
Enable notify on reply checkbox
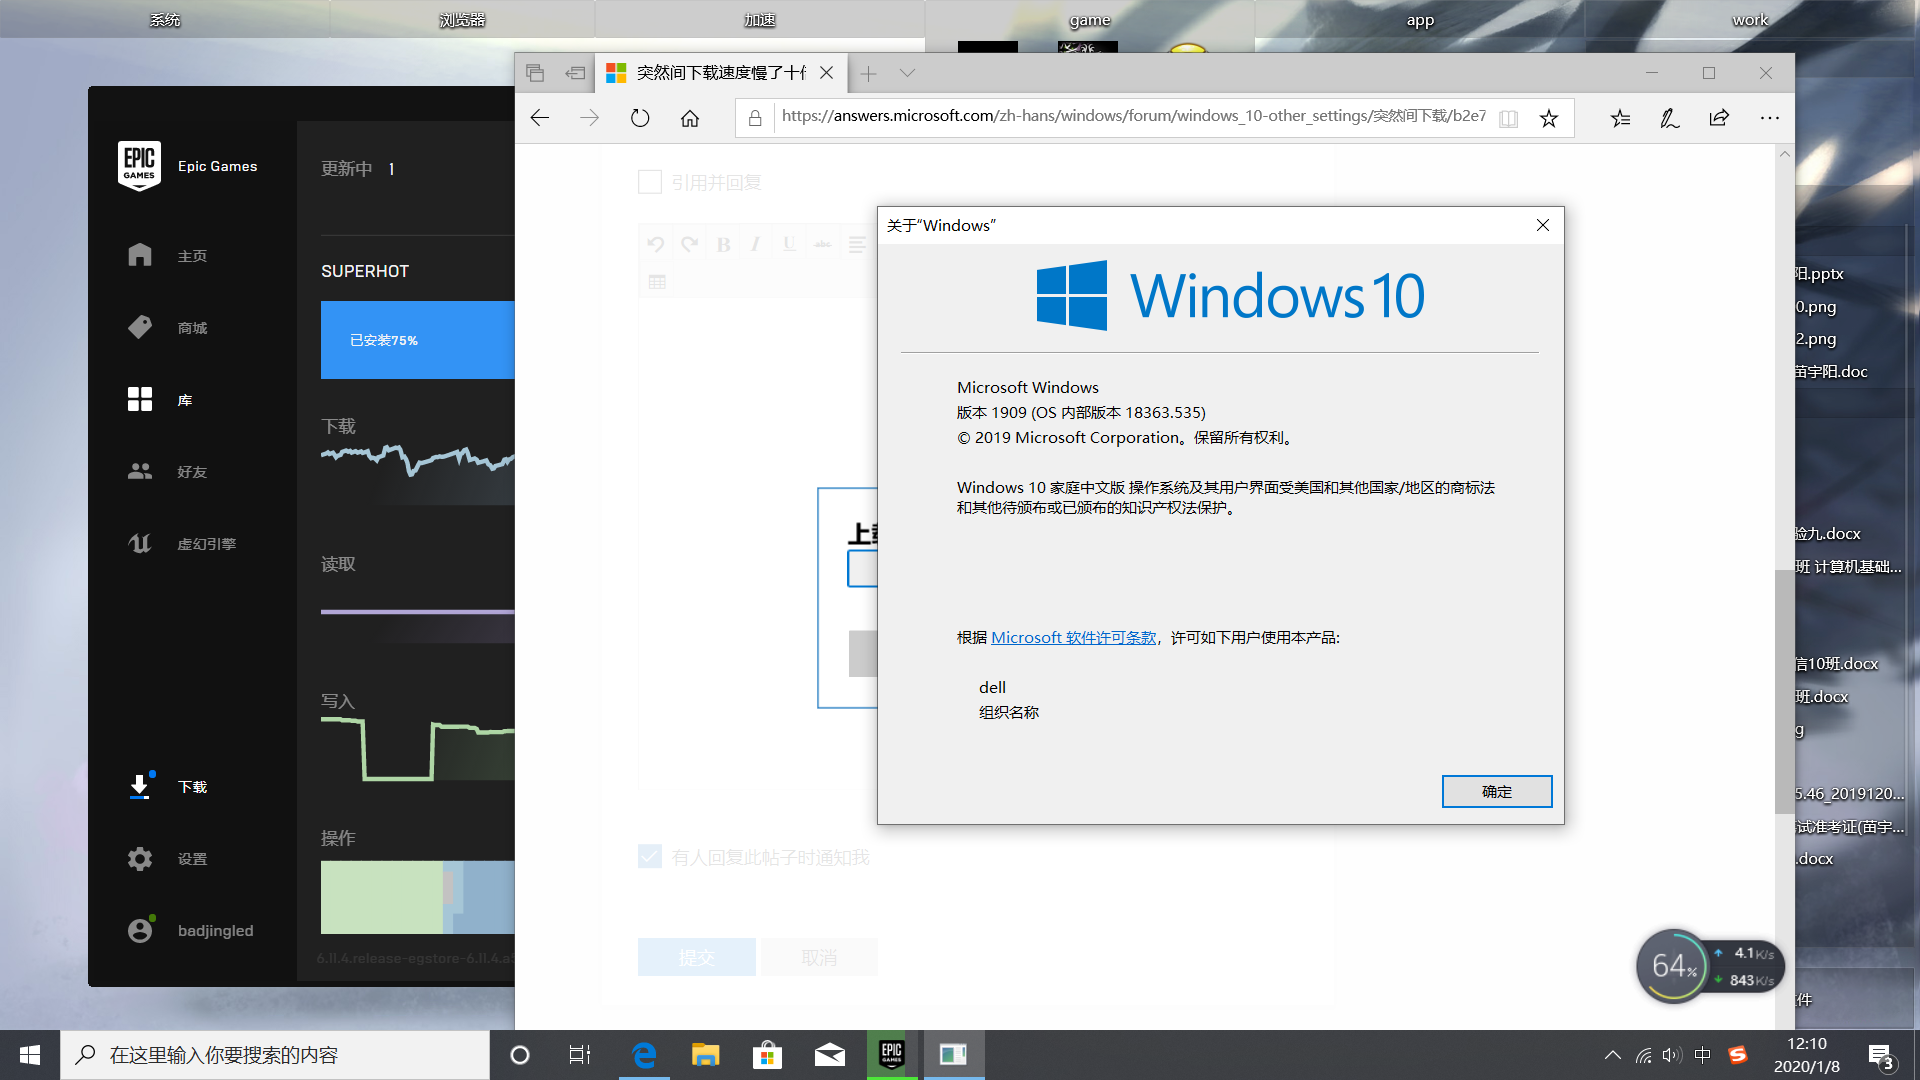(650, 857)
